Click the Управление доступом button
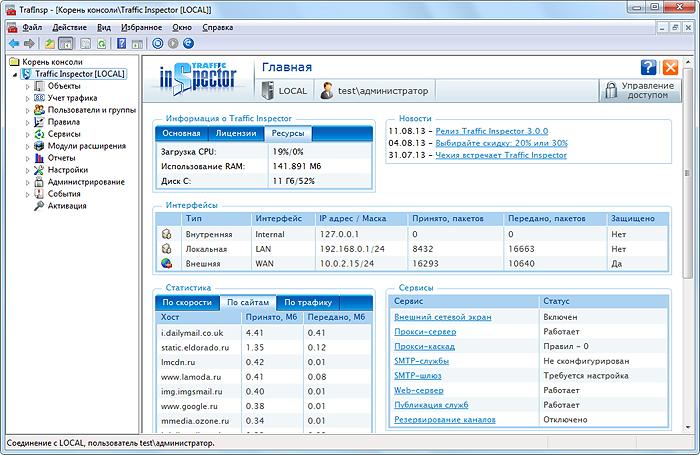This screenshot has height=455, width=700. [x=640, y=90]
